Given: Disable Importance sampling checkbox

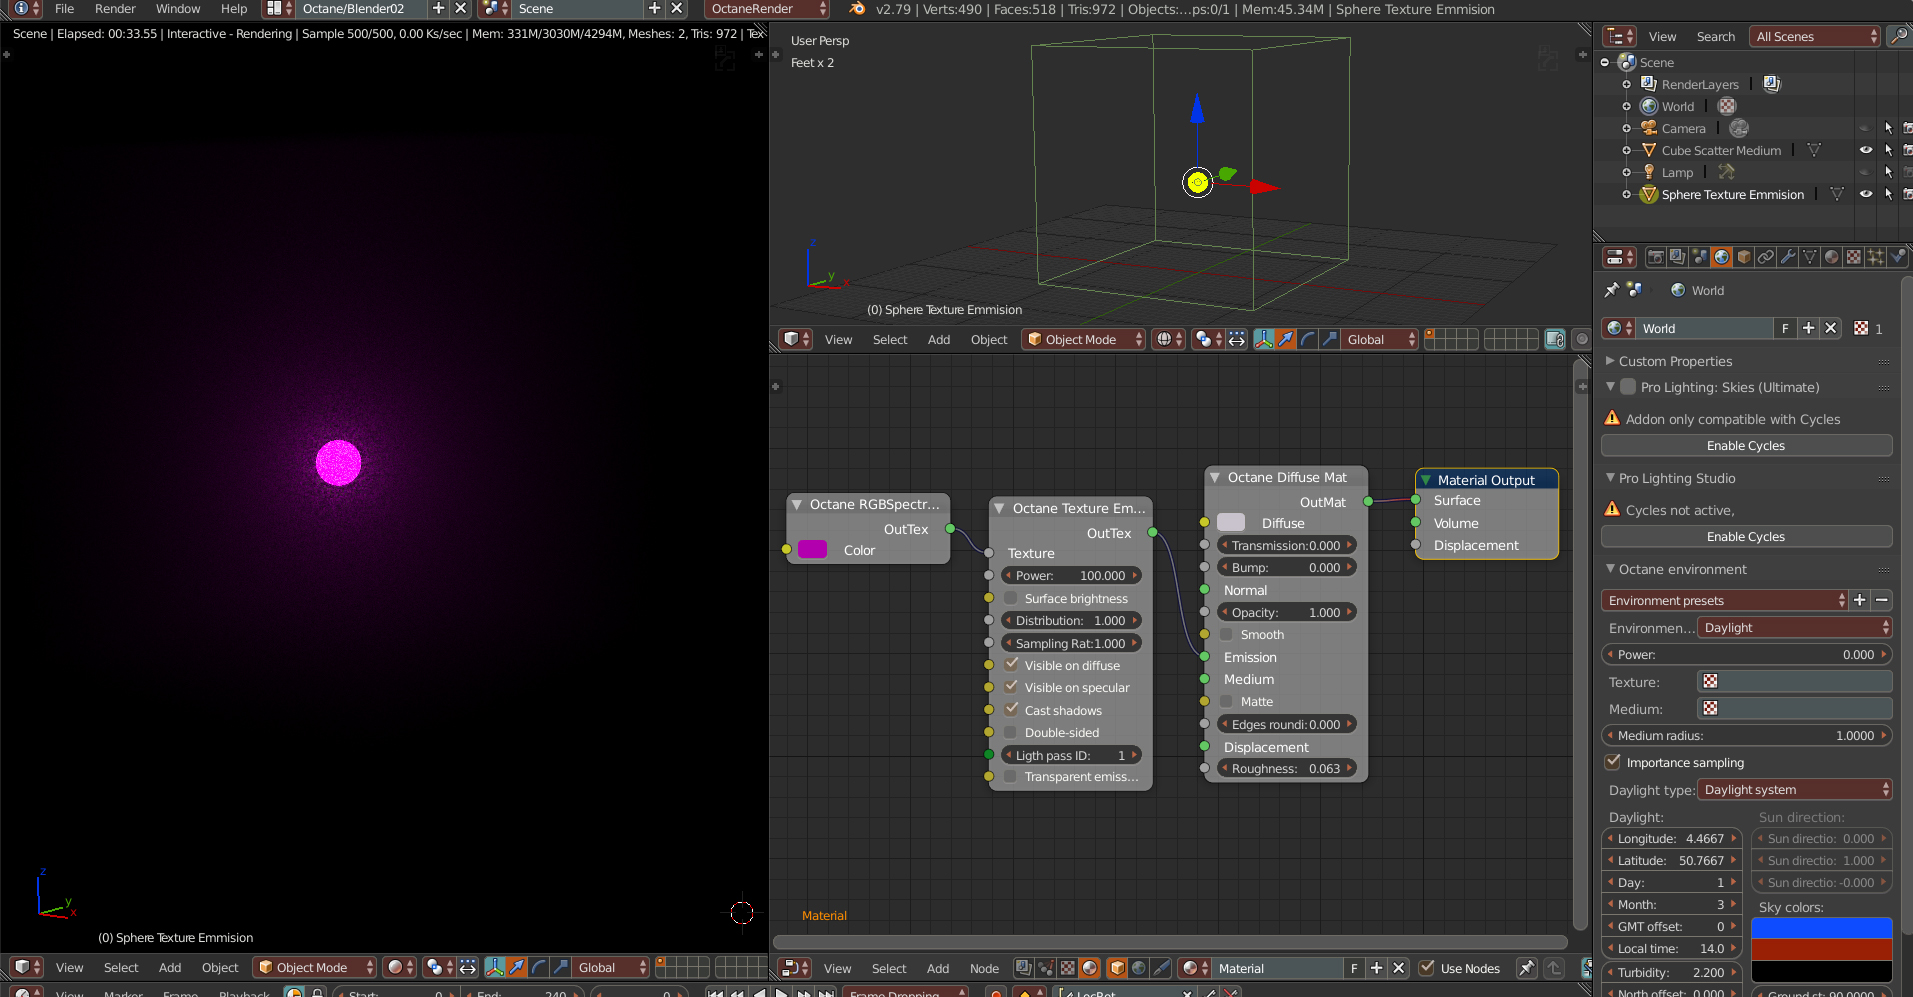Looking at the screenshot, I should (x=1613, y=762).
